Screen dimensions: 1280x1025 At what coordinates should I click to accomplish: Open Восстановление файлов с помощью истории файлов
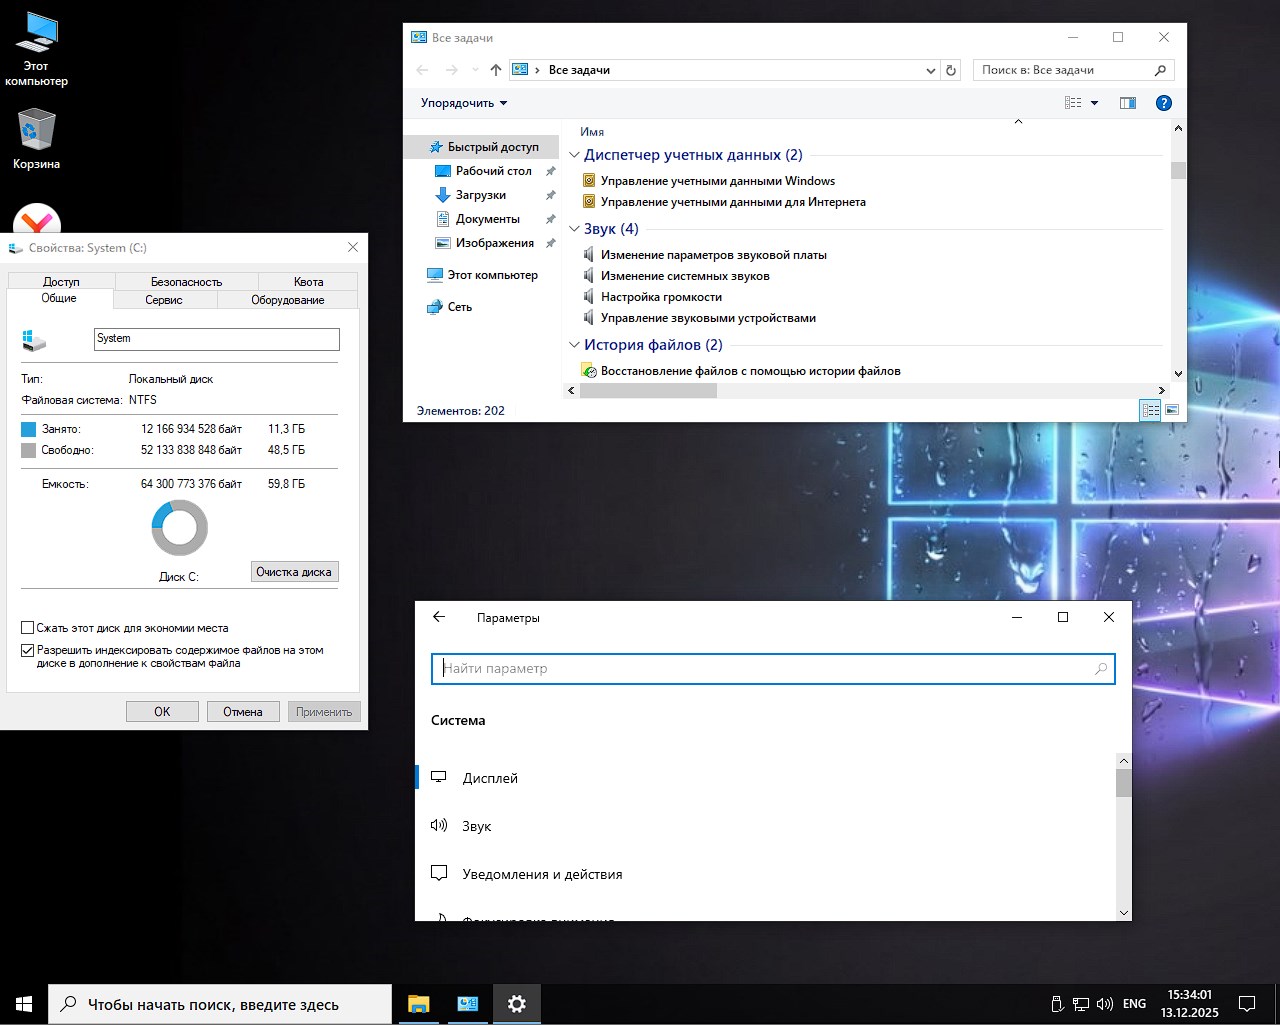pyautogui.click(x=749, y=370)
